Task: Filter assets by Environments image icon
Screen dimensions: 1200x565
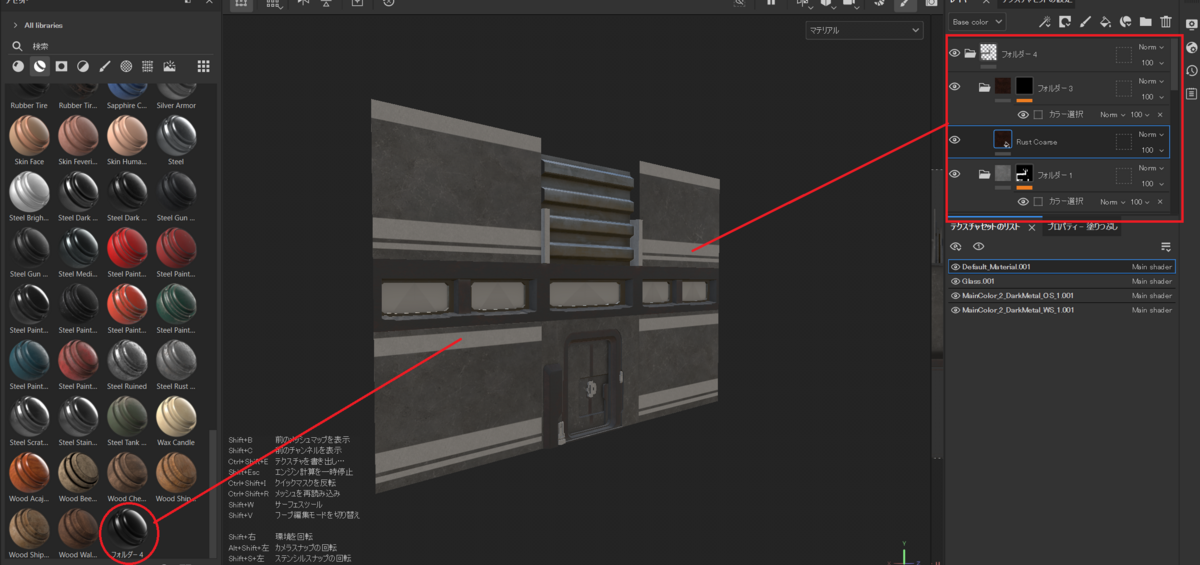Action: (170, 66)
